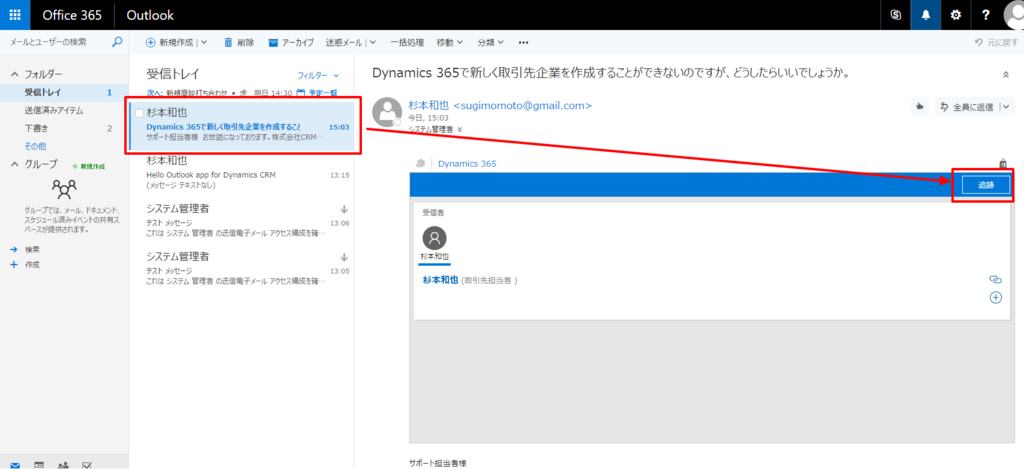Switch to People via bottom icon
1024x469 pixels.
(x=63, y=465)
